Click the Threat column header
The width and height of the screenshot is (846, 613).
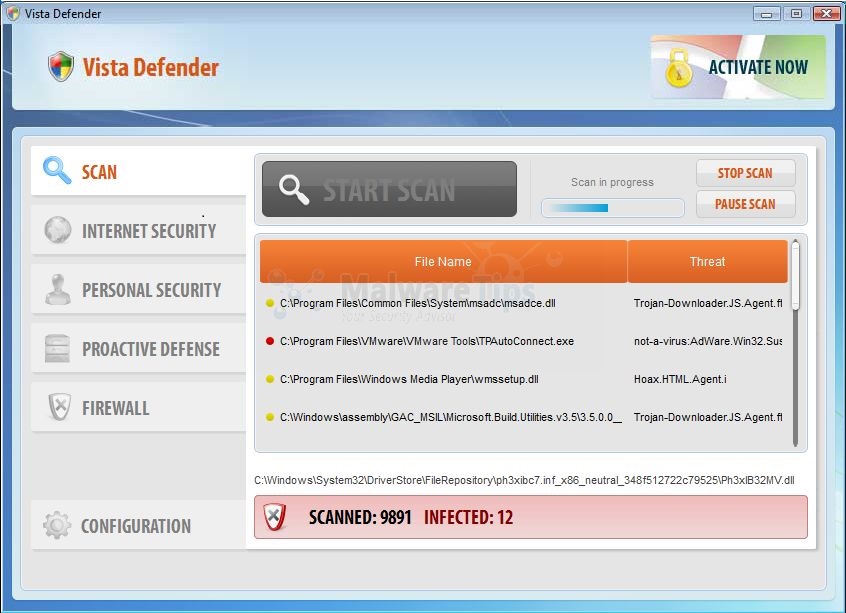pos(707,262)
